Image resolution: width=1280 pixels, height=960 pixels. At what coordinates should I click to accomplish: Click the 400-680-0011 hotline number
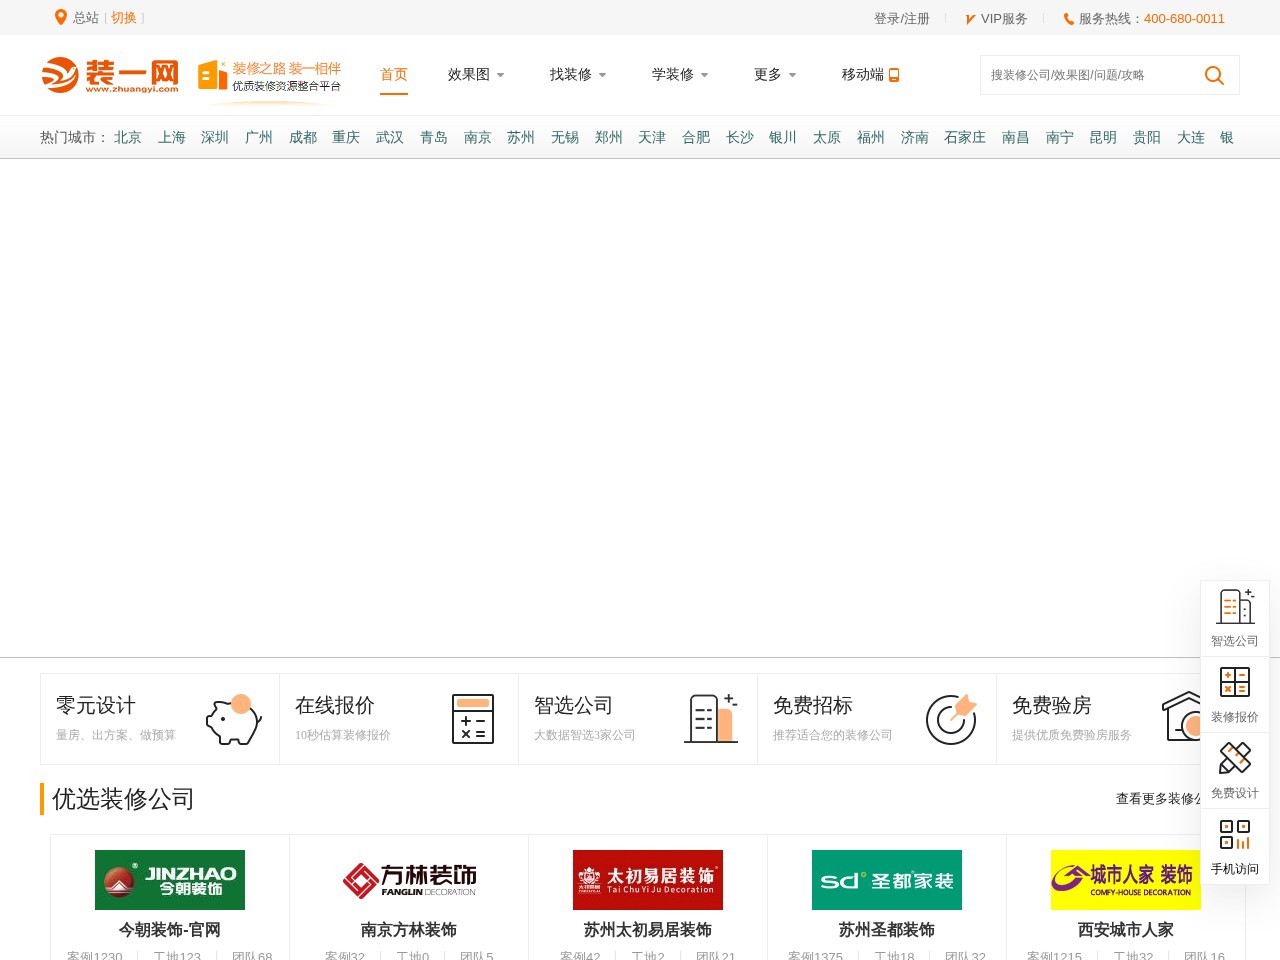tap(1184, 19)
